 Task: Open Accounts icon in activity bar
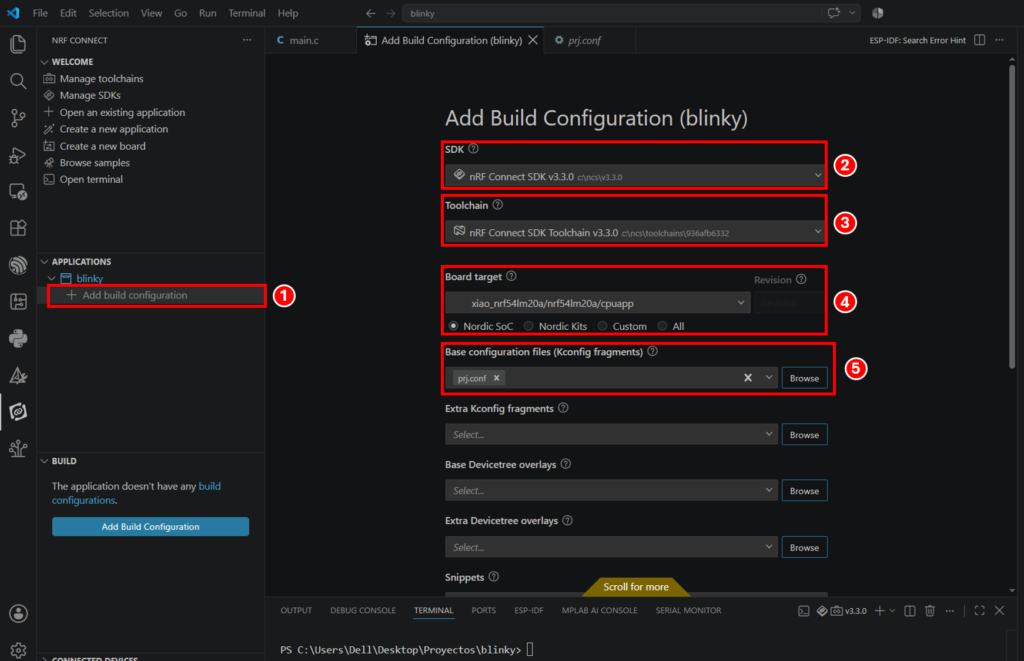[18, 613]
